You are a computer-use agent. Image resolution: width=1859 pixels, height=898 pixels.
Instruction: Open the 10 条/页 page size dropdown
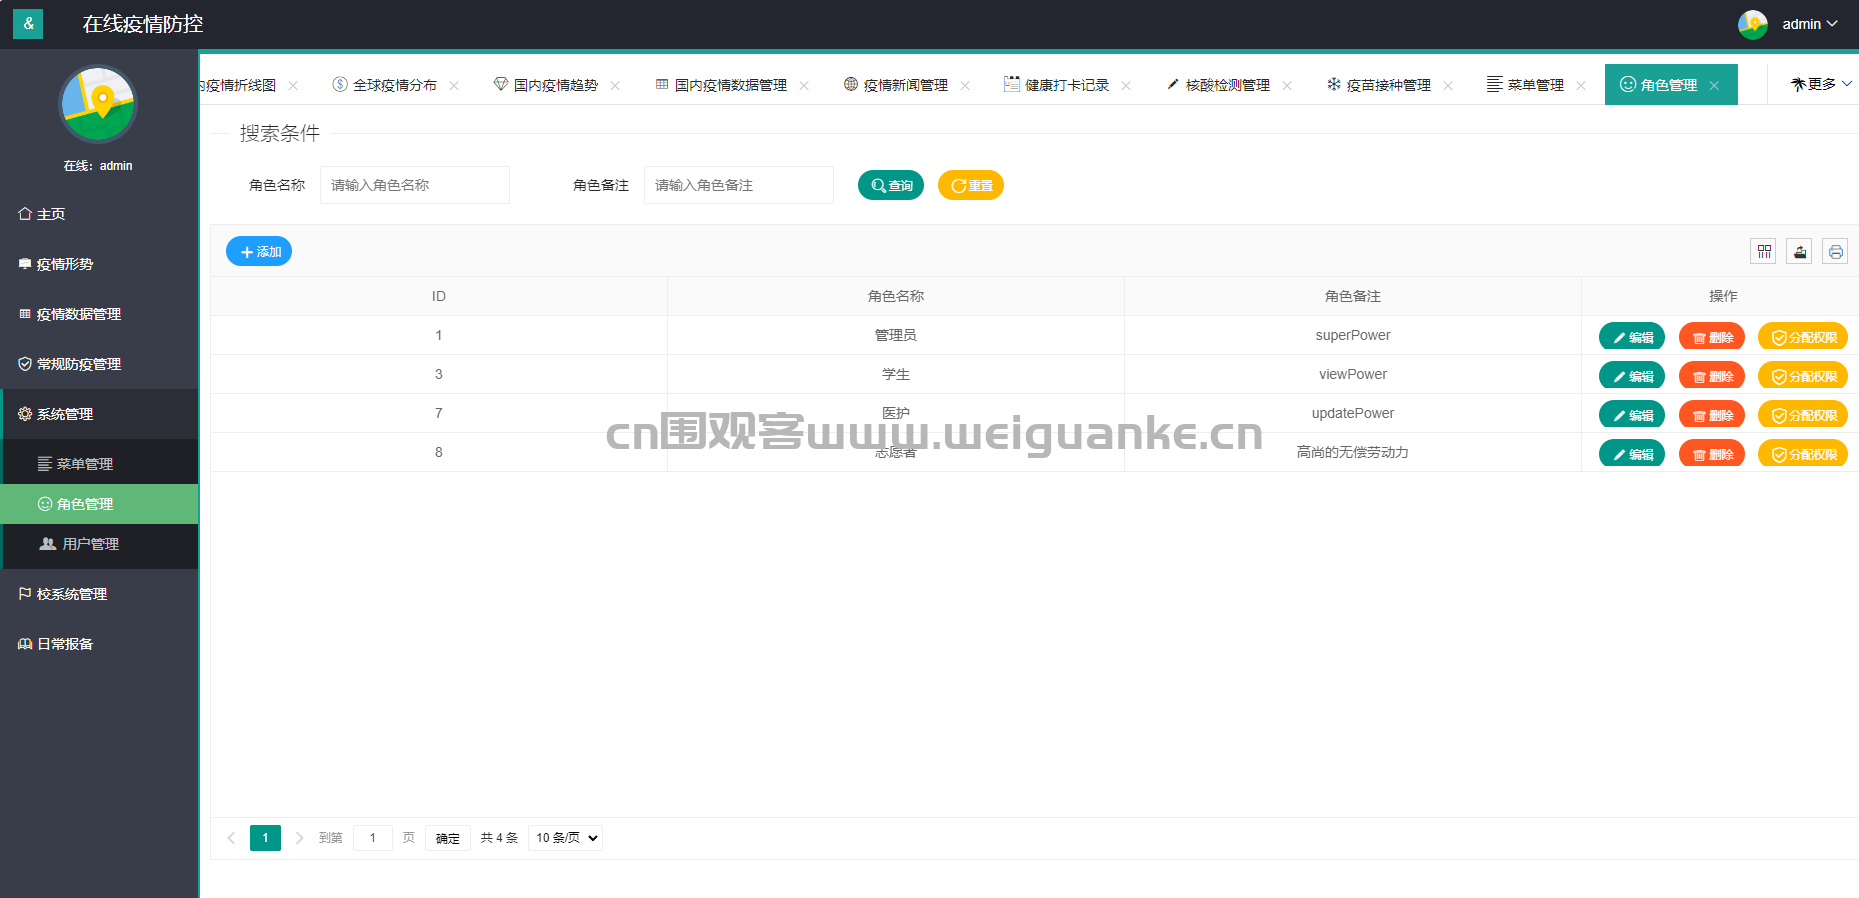click(565, 838)
